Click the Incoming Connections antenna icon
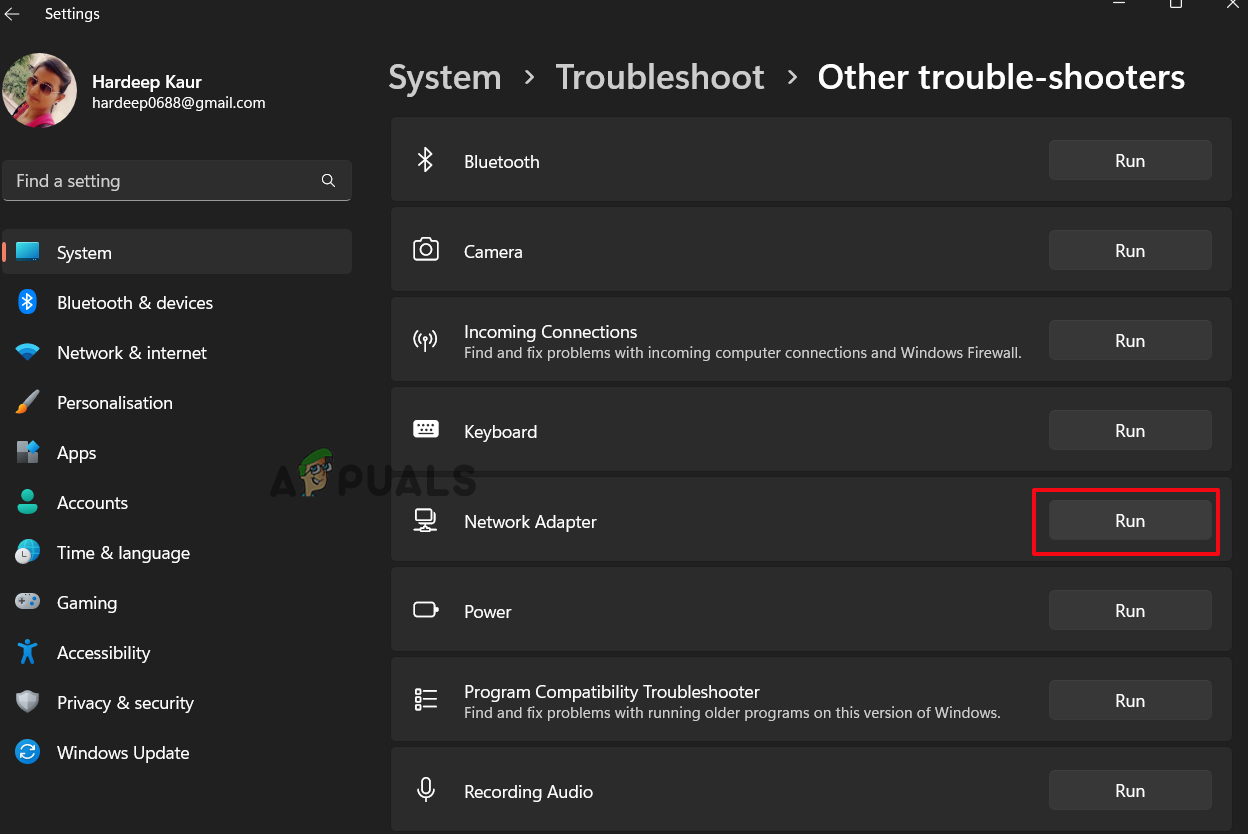 pos(426,340)
